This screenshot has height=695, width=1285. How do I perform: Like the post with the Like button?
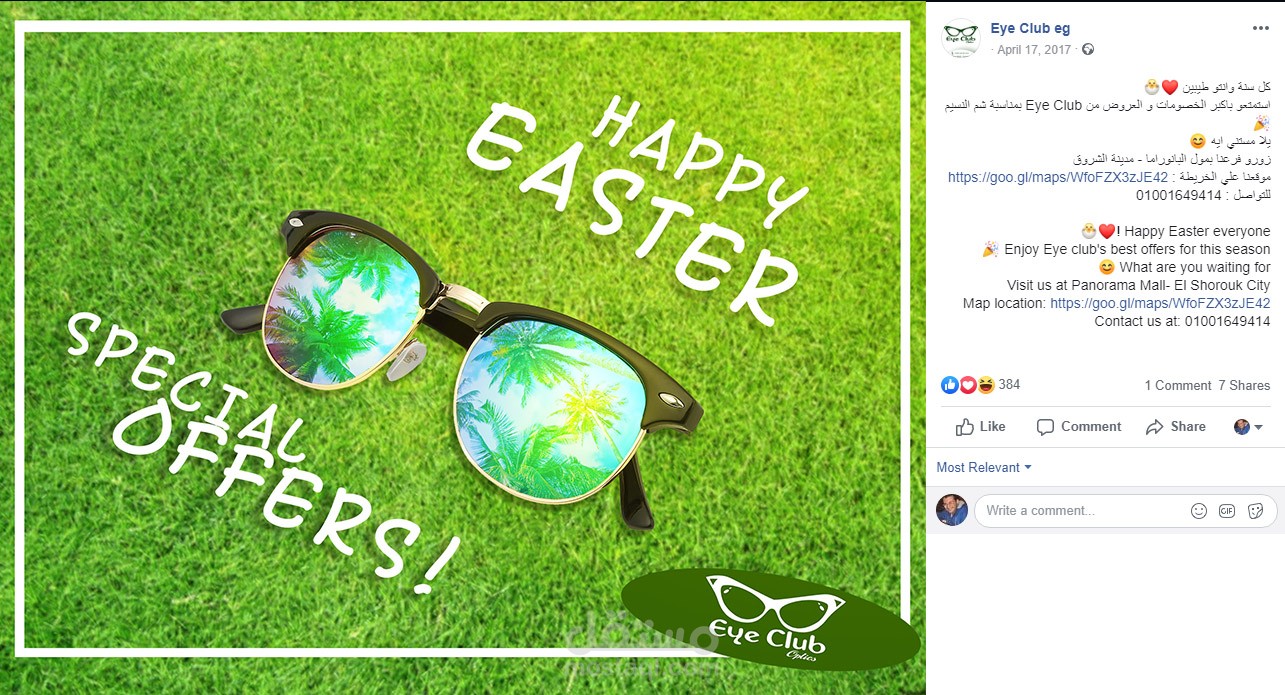[980, 427]
